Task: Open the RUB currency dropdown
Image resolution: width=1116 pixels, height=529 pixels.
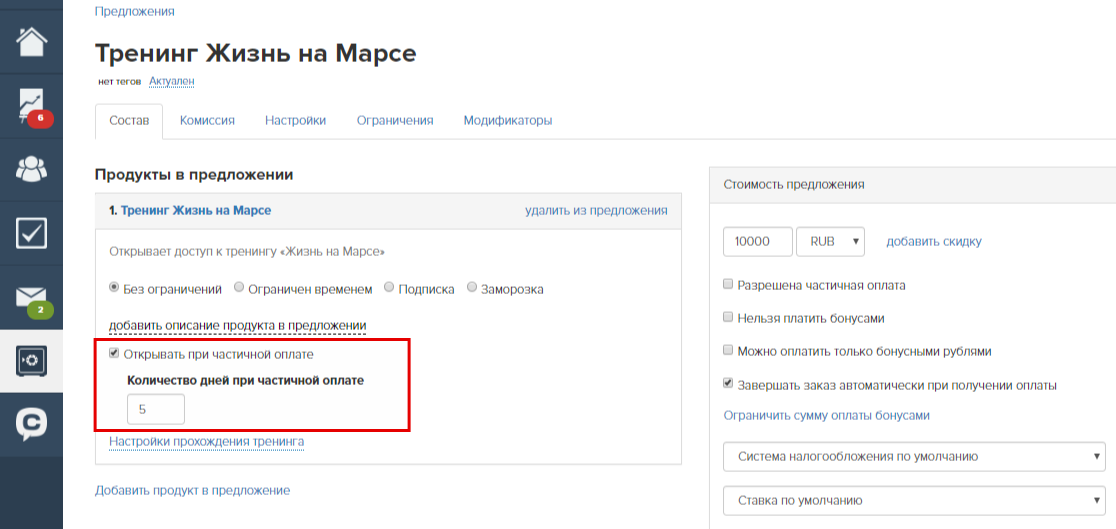Action: (x=830, y=241)
